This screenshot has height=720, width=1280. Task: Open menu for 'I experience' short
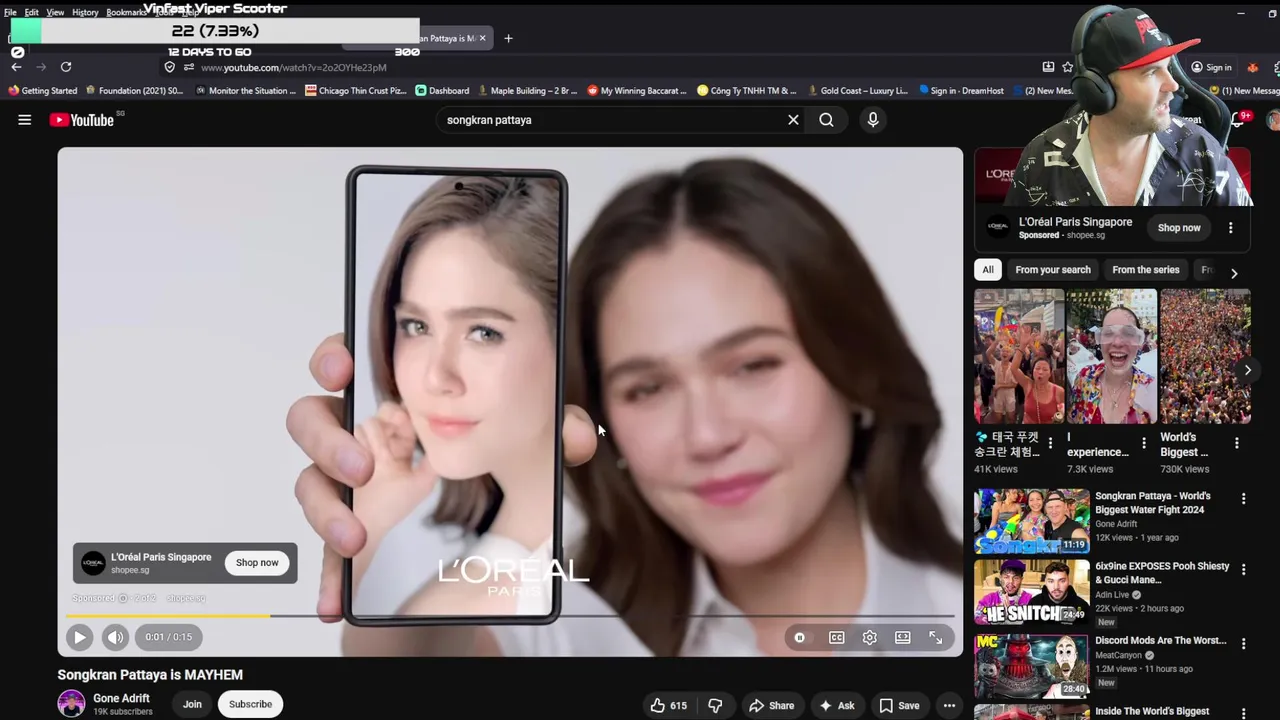pos(1144,443)
